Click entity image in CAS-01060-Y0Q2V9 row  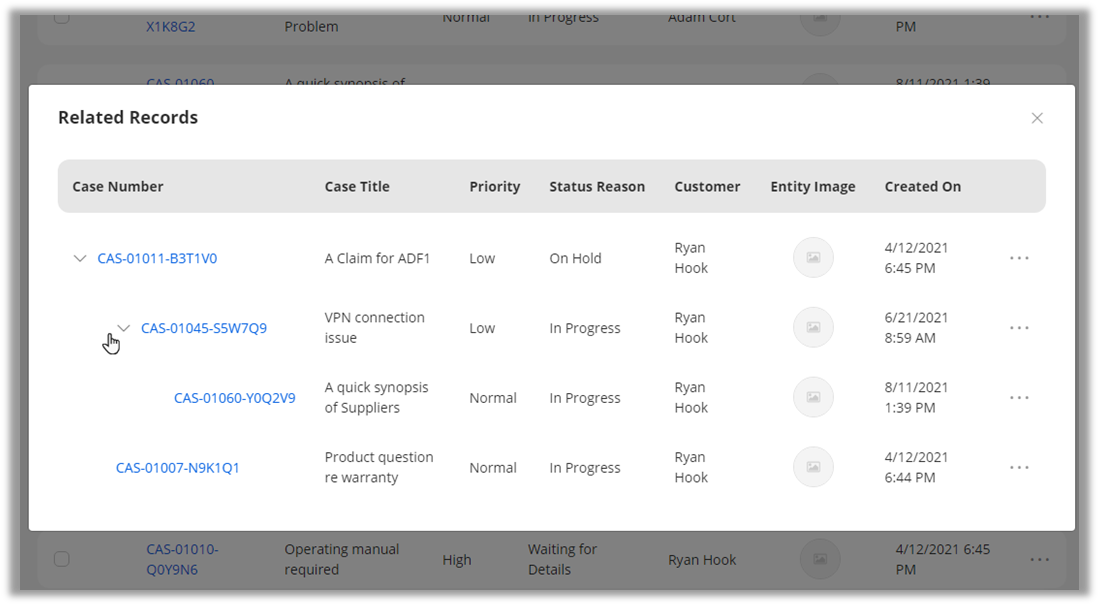pos(813,398)
